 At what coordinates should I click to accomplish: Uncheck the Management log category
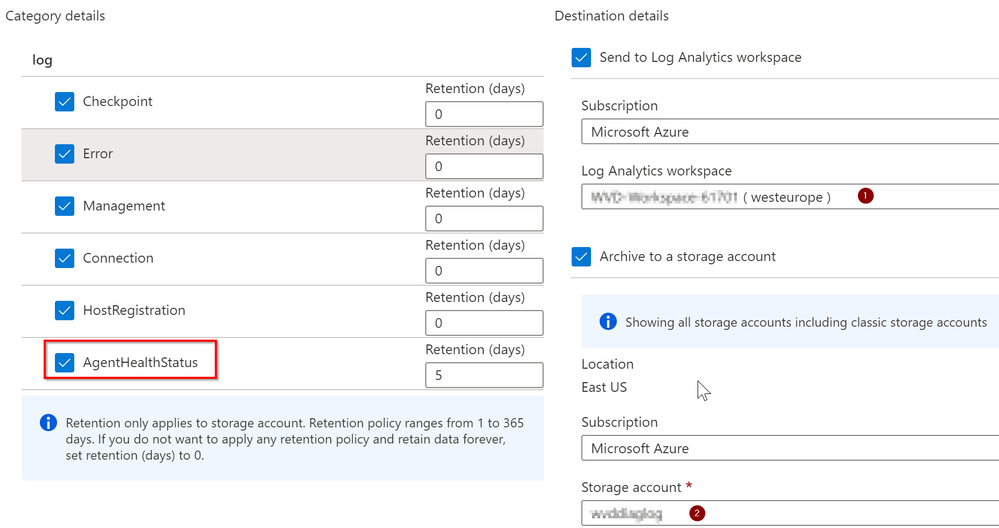(x=65, y=206)
